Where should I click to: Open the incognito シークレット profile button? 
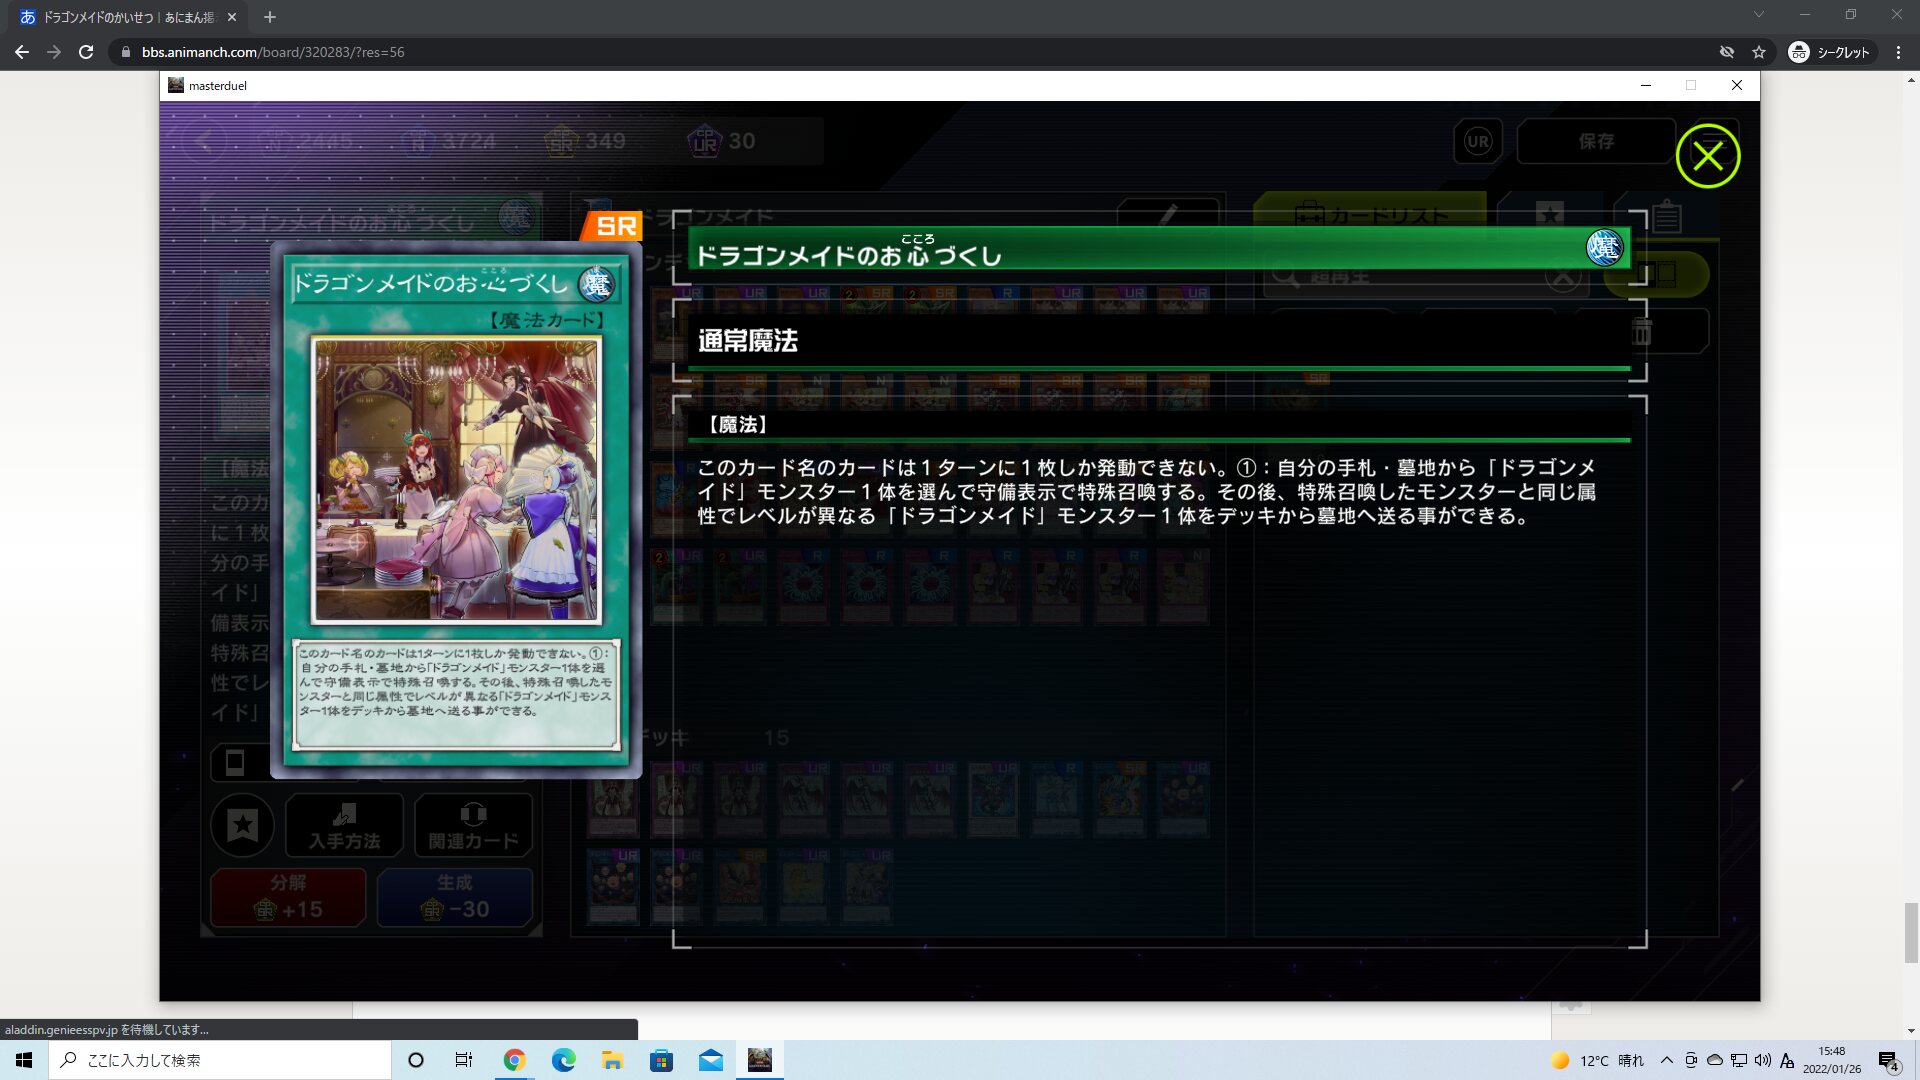point(1831,52)
